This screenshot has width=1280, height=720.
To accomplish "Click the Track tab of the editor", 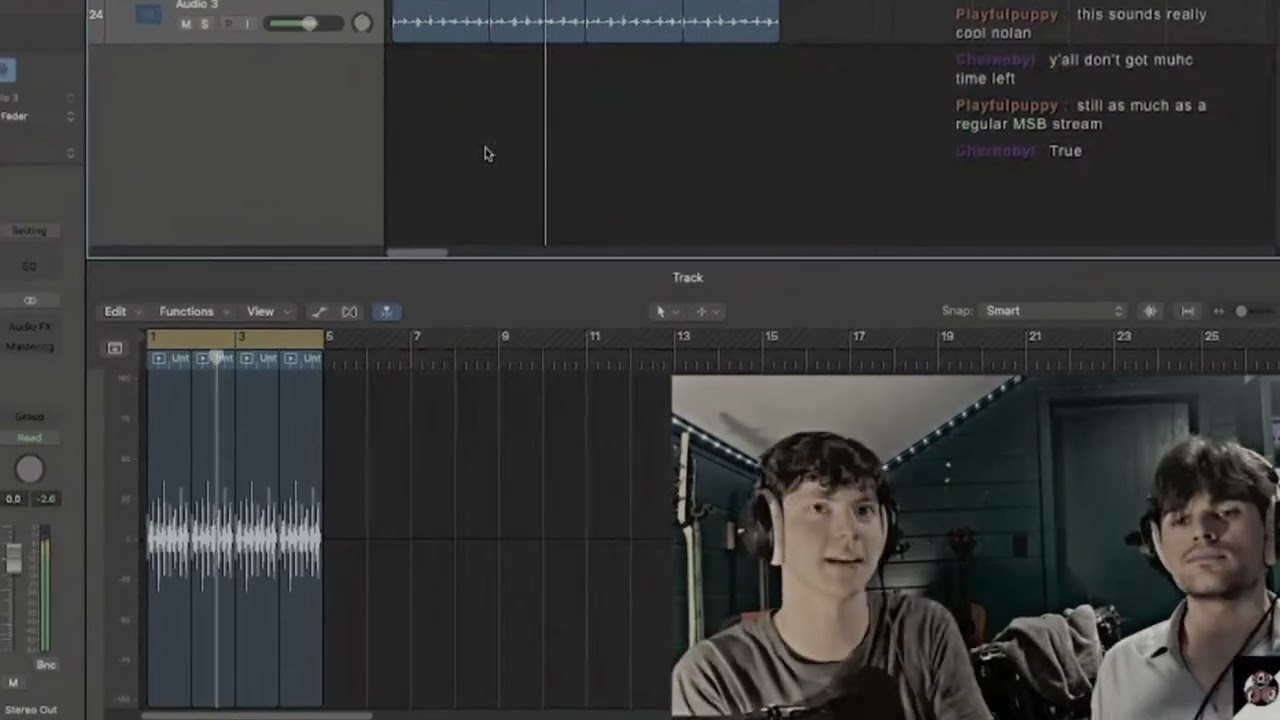I will pyautogui.click(x=688, y=278).
